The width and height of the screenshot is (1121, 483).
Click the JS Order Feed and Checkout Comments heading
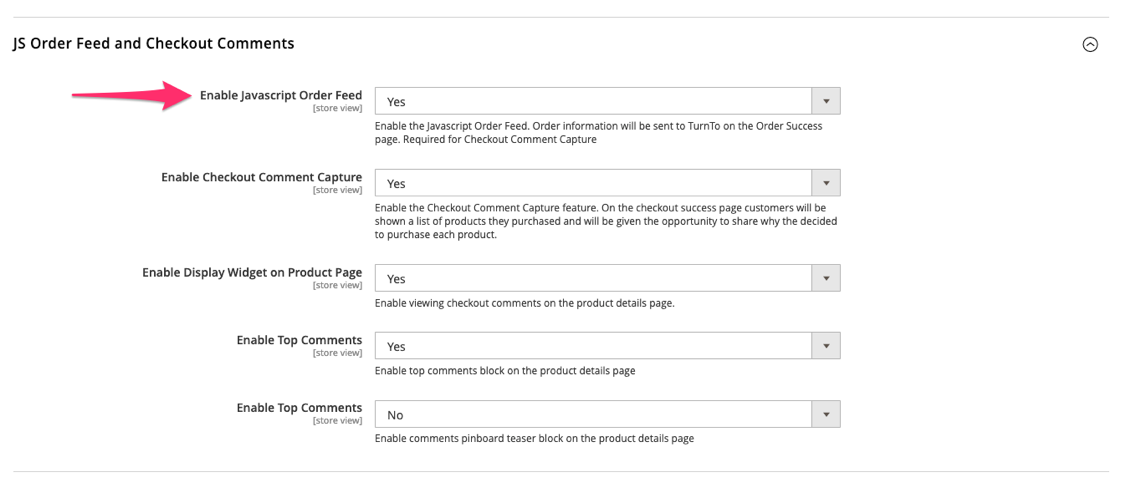[x=153, y=44]
